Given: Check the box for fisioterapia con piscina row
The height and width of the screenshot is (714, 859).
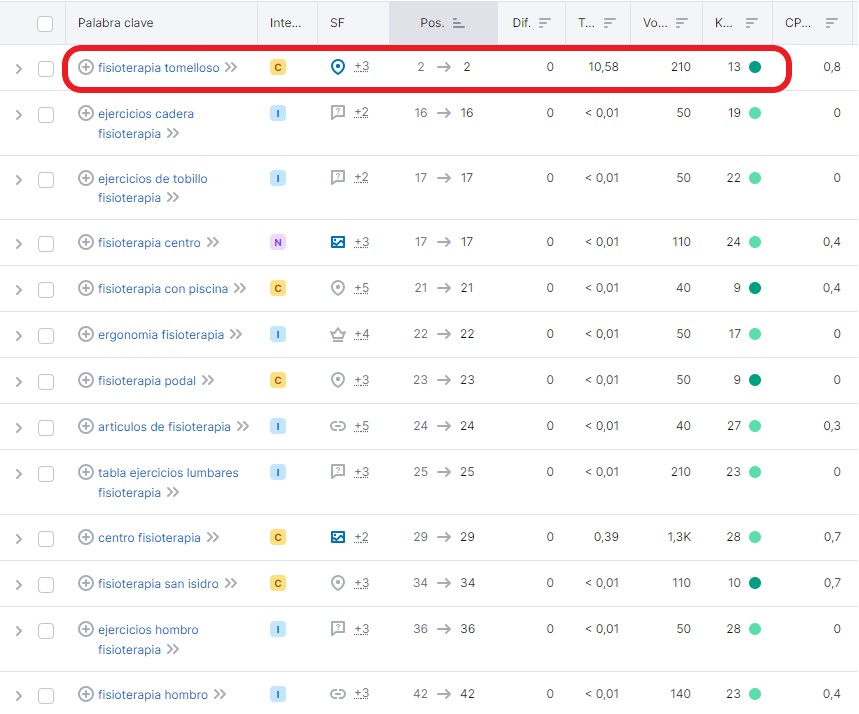Looking at the screenshot, I should pyautogui.click(x=46, y=289).
